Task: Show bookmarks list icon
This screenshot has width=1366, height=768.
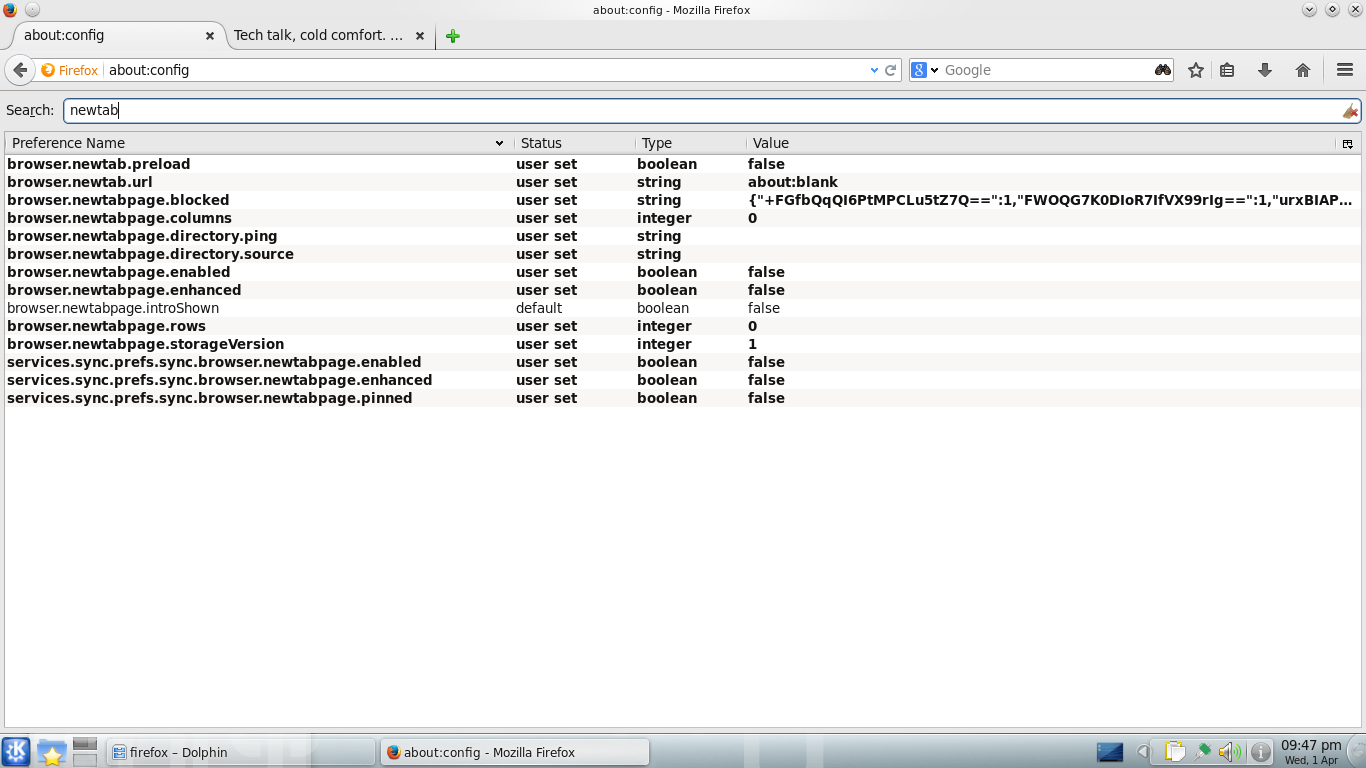Action: coord(1227,70)
